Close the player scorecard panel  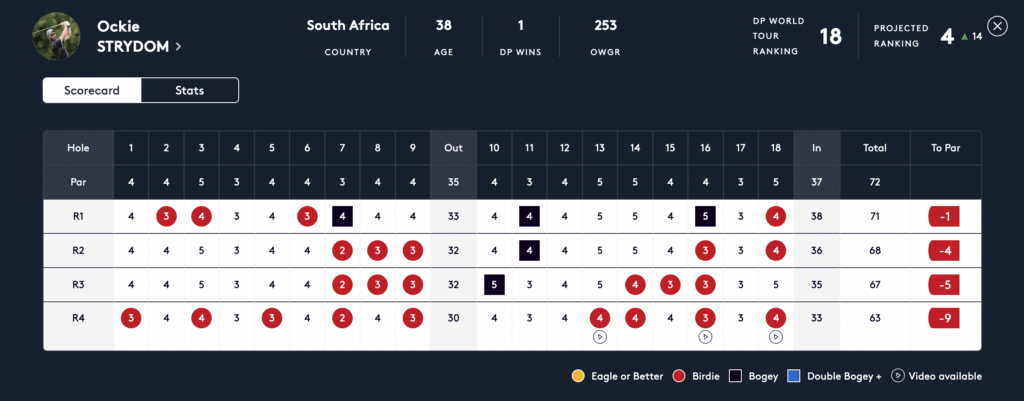click(997, 27)
